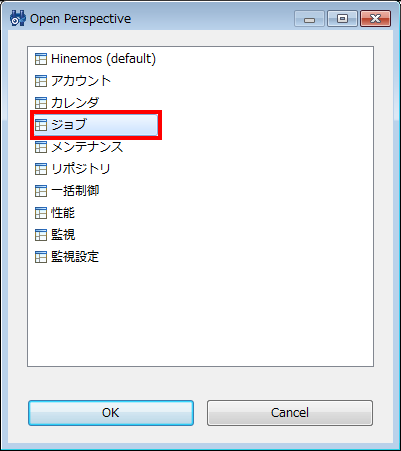401x451 pixels.
Task: Click the 性能 perspective icon
Action: coord(41,213)
